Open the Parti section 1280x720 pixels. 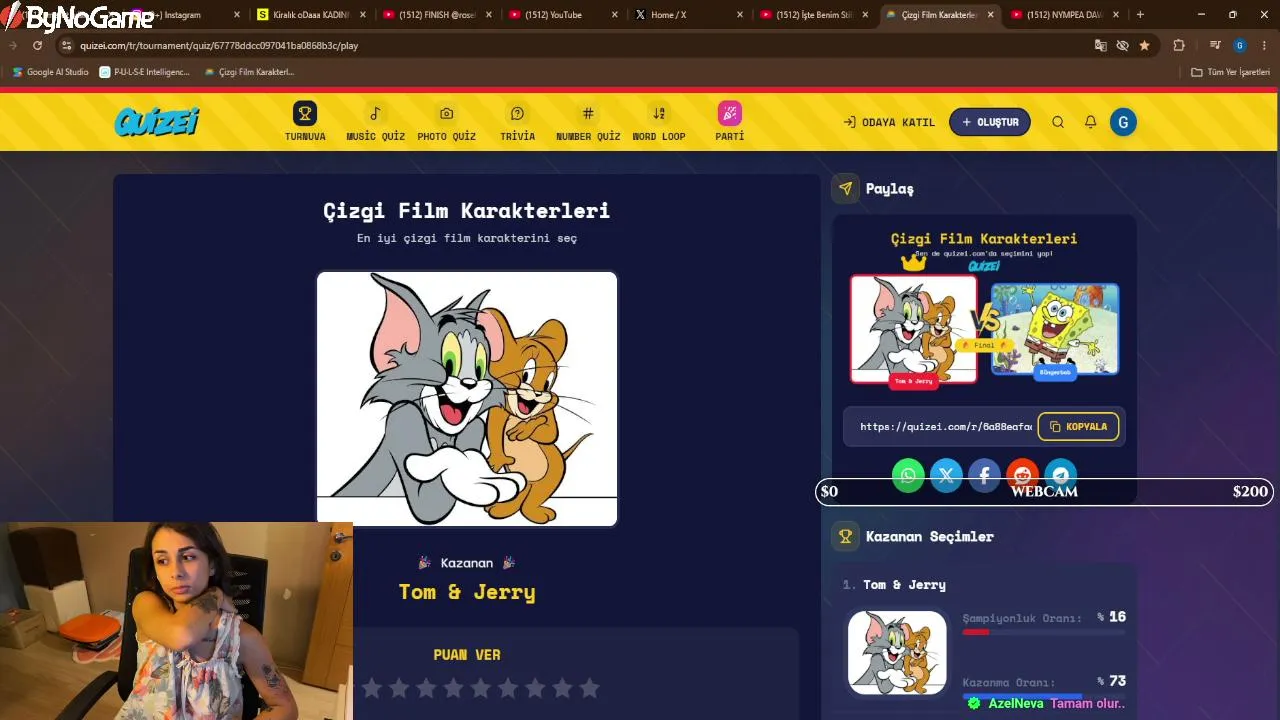coord(729,122)
